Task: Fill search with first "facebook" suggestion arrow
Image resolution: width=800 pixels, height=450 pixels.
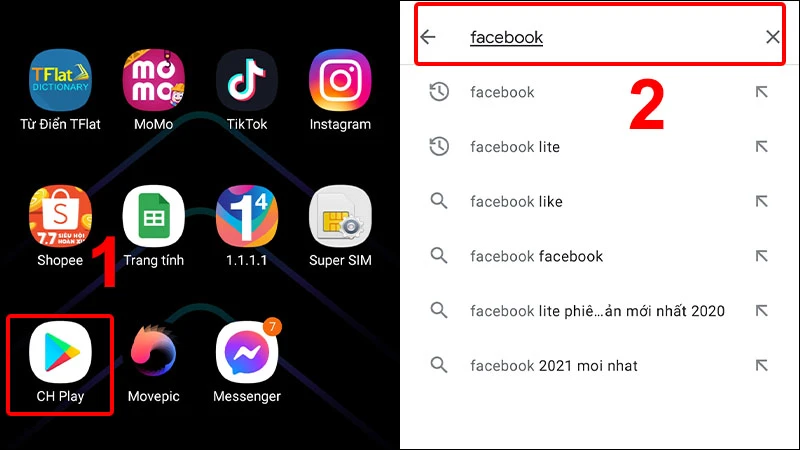Action: pos(762,92)
